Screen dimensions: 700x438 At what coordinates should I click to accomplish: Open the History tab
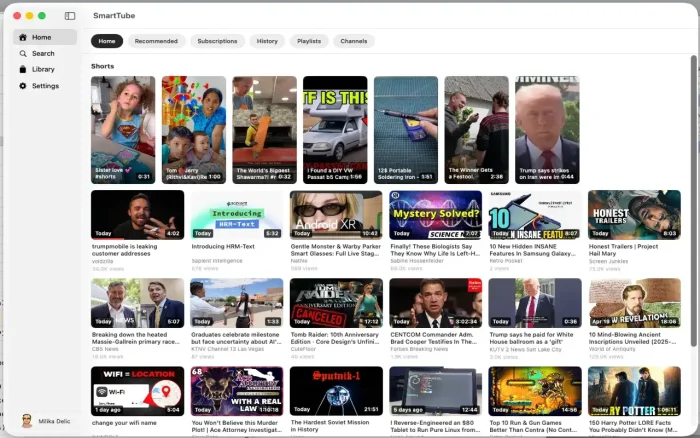pyautogui.click(x=267, y=41)
